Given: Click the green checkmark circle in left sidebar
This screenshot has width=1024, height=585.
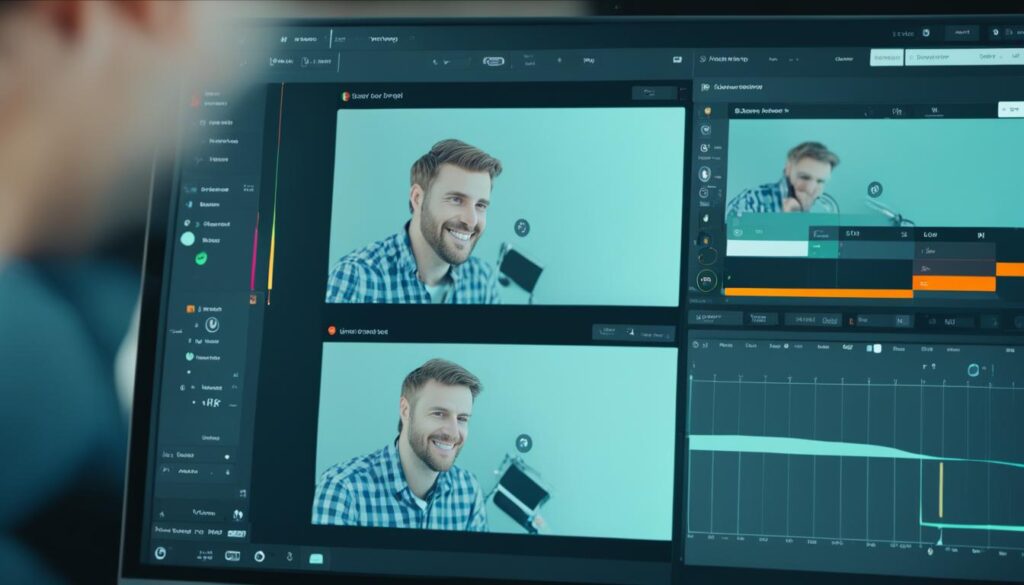Looking at the screenshot, I should click(x=201, y=259).
